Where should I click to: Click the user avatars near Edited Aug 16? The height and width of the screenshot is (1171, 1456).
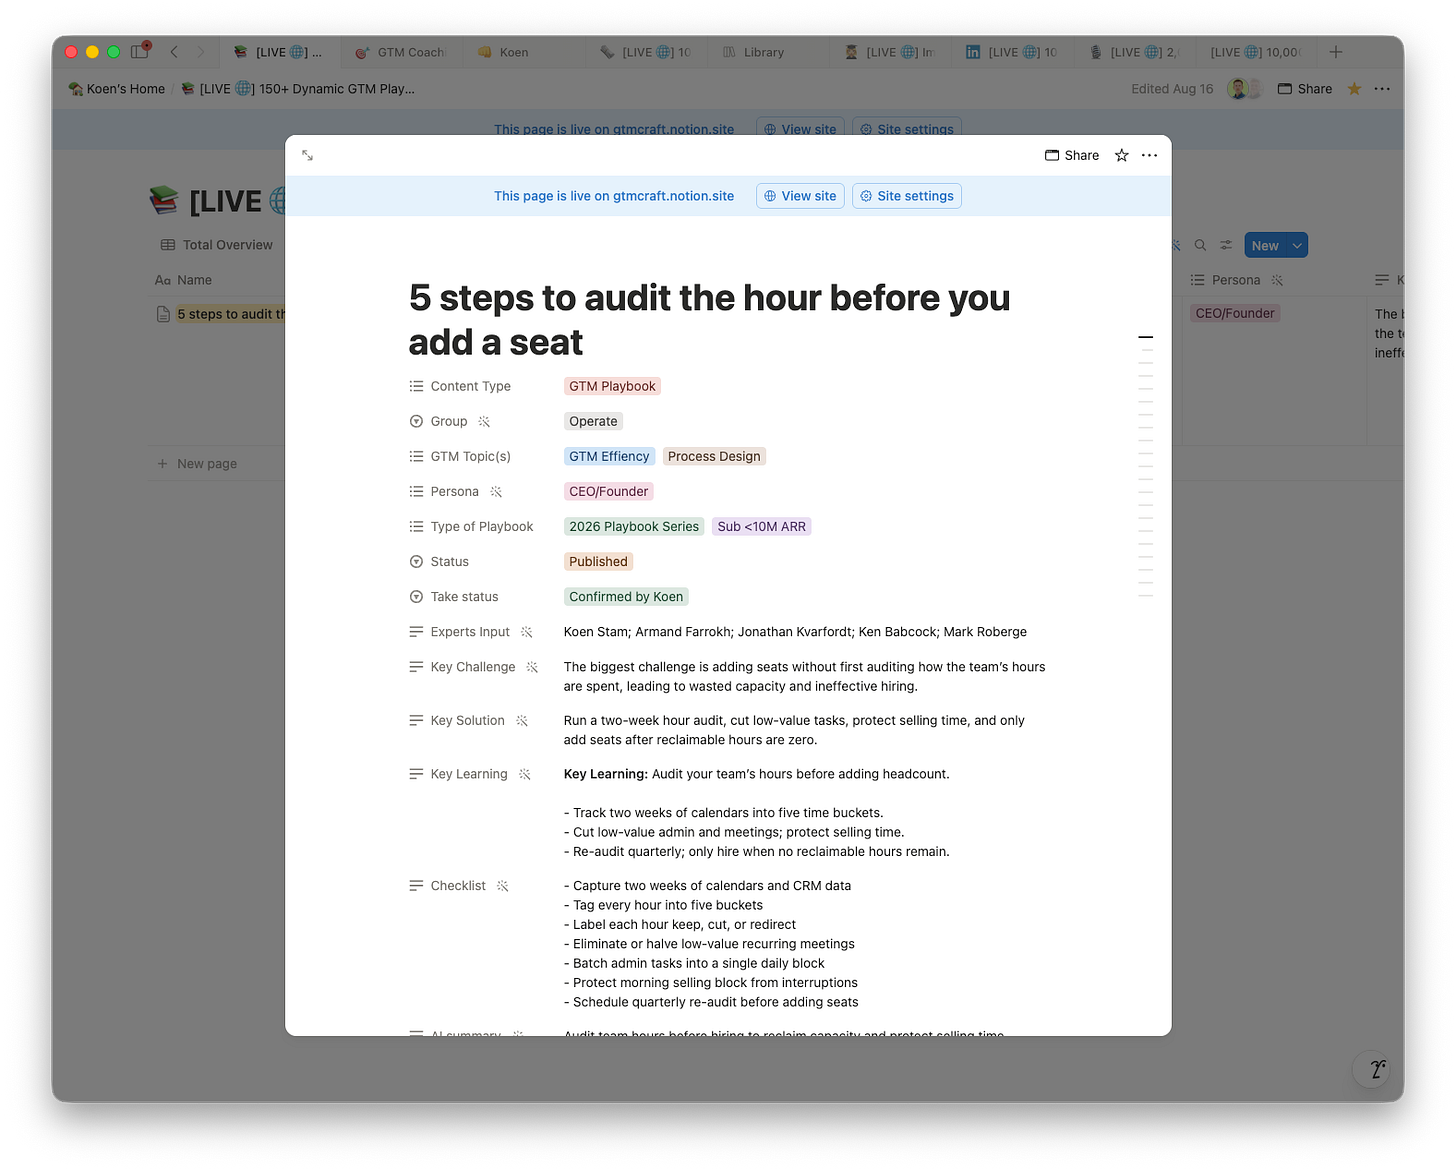(1244, 89)
